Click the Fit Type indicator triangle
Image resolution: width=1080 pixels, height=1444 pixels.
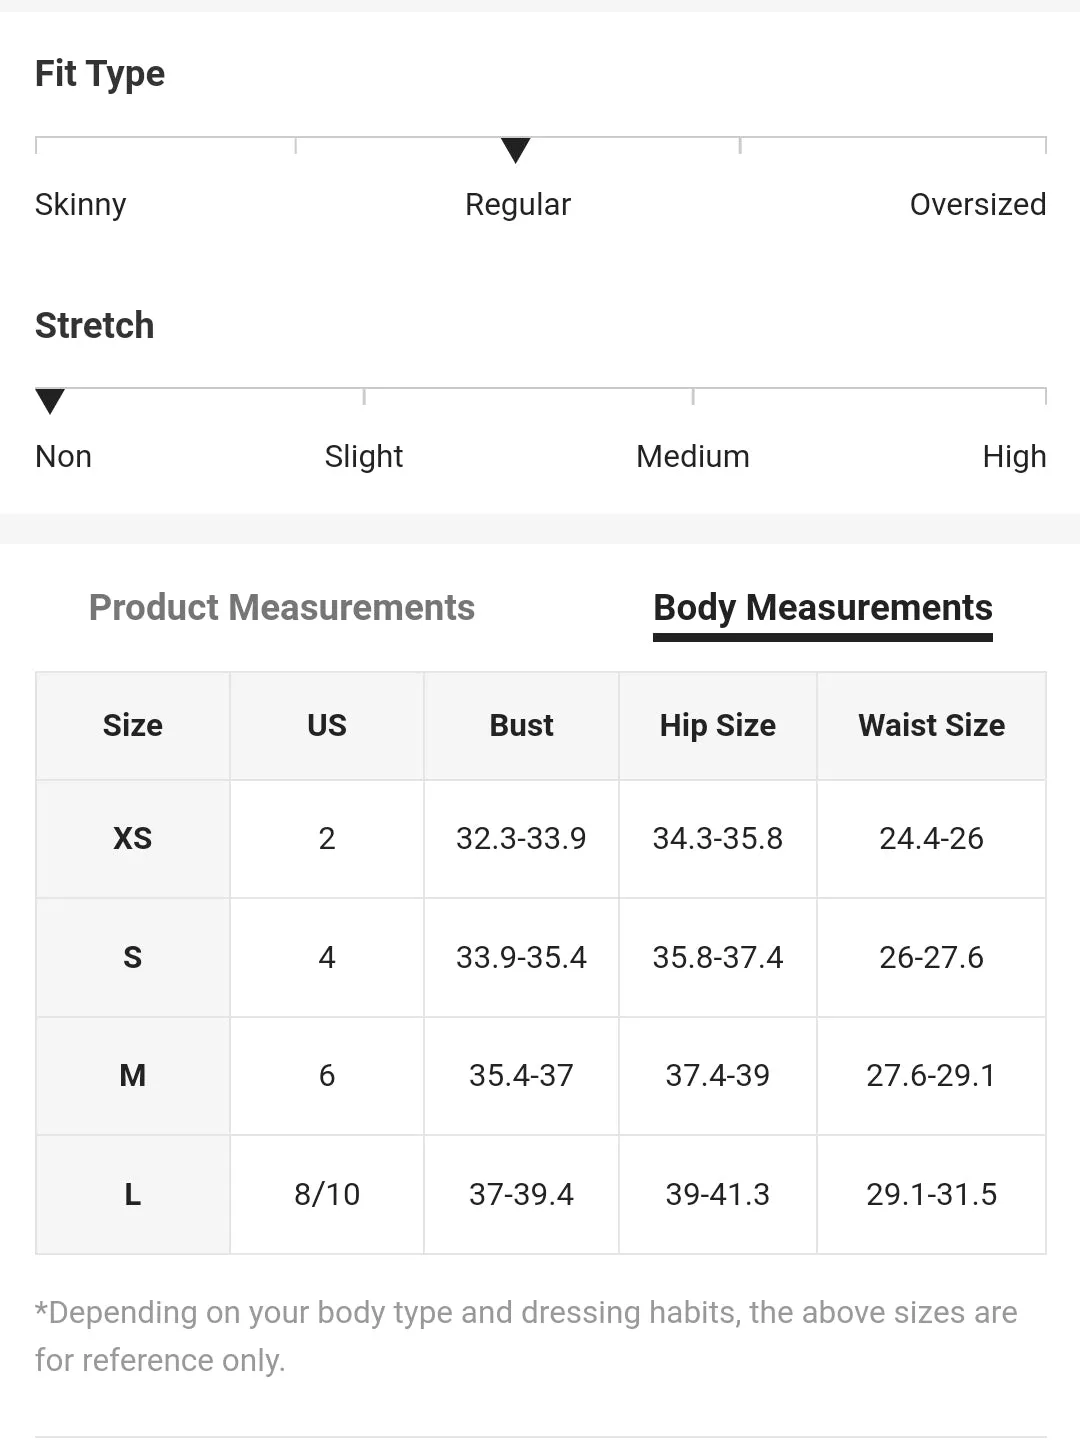(515, 150)
